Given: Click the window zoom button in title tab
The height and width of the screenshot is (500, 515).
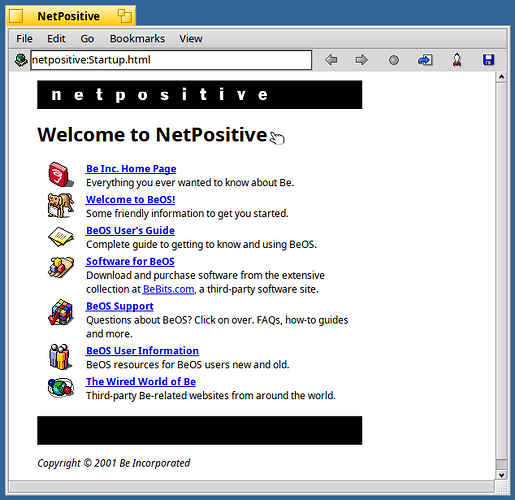Looking at the screenshot, I should [x=125, y=16].
